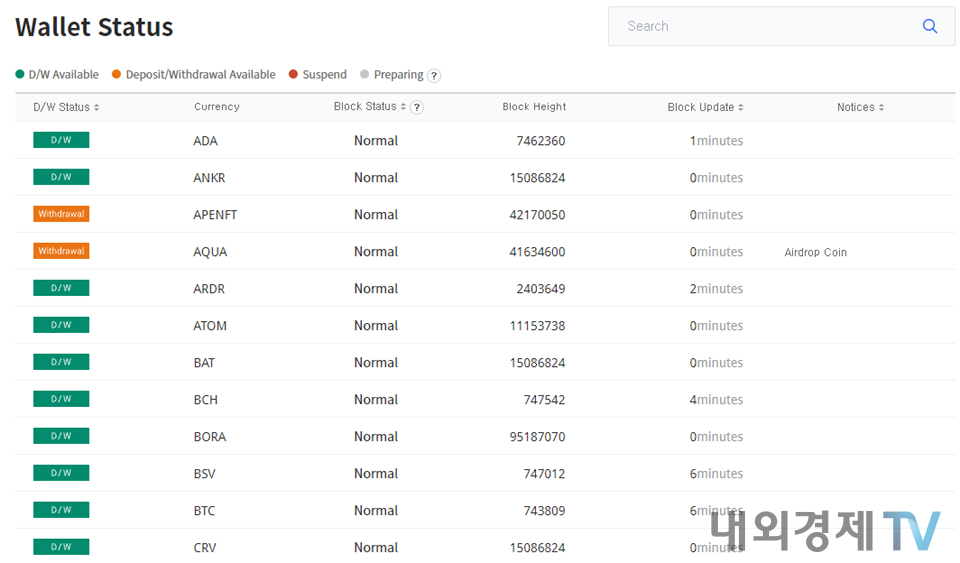960x563 pixels.
Task: Click the help icon beside Preparing
Action: (434, 76)
